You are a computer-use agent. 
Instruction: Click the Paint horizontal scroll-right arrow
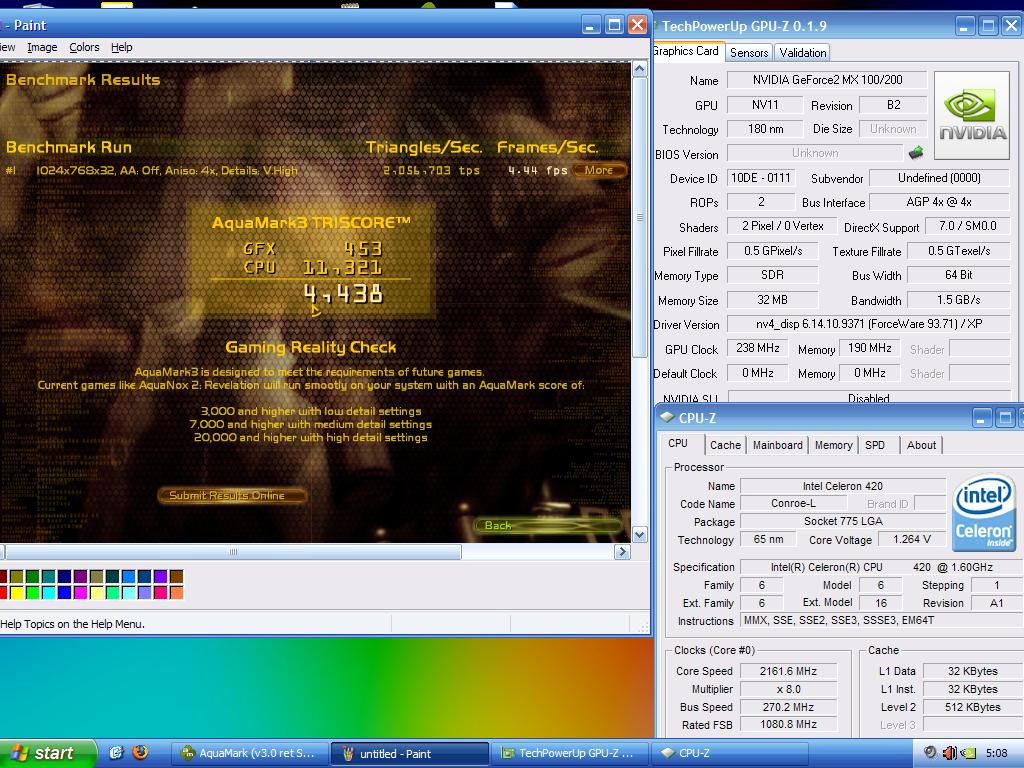[622, 552]
